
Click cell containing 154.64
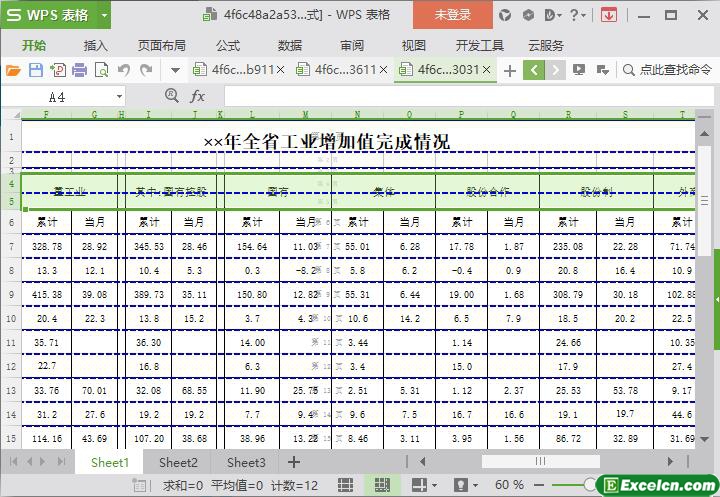(252, 247)
